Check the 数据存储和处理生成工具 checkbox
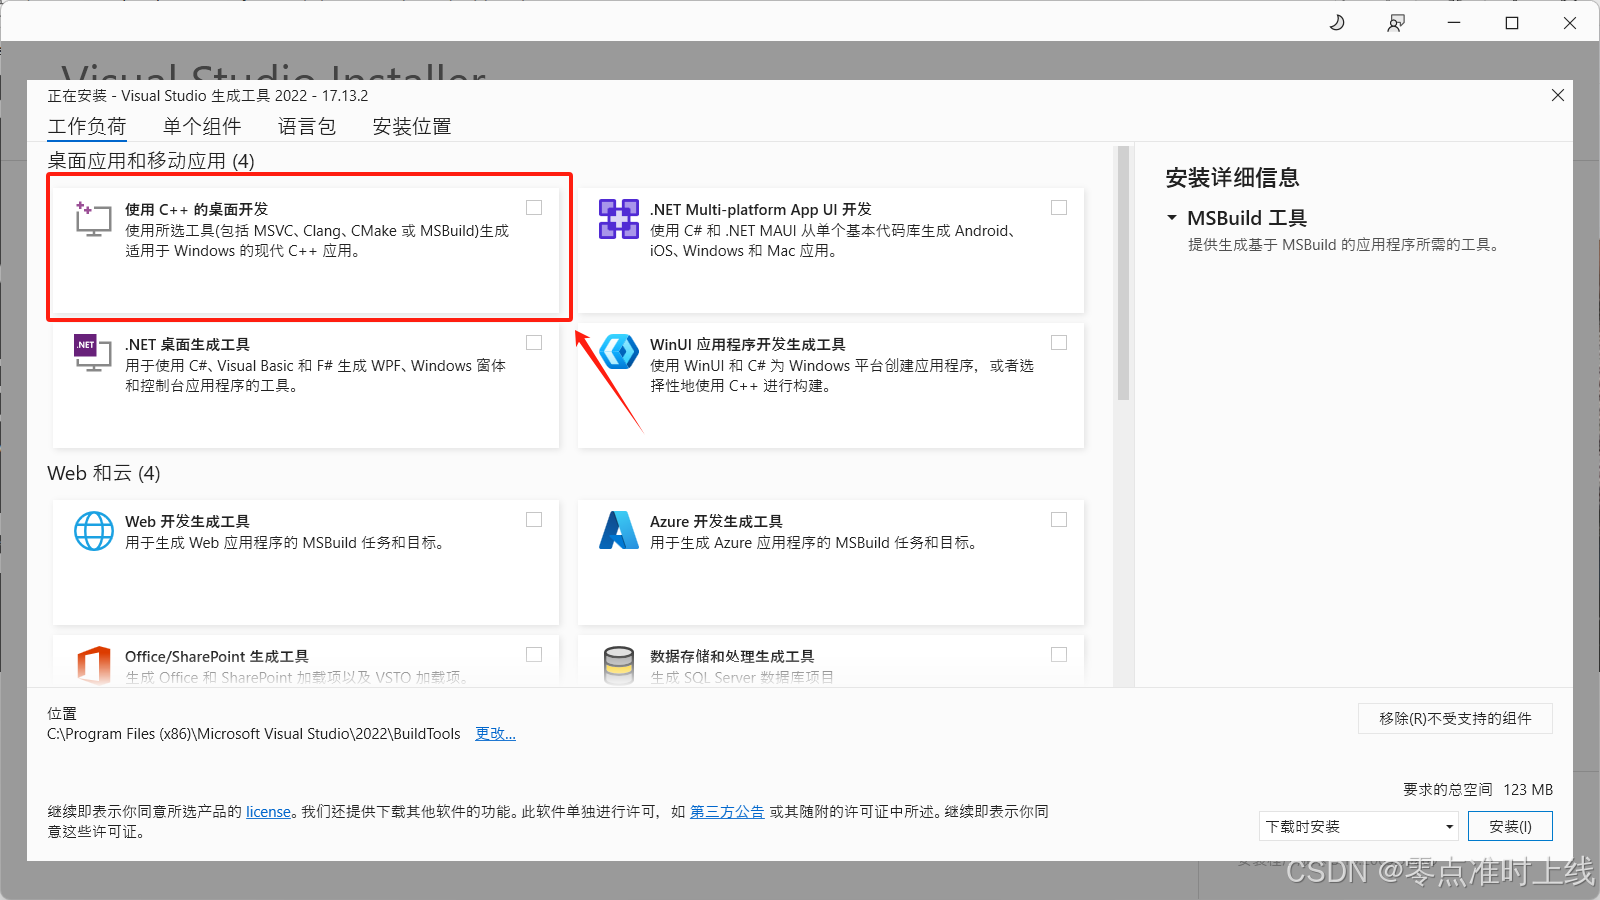 (1059, 655)
